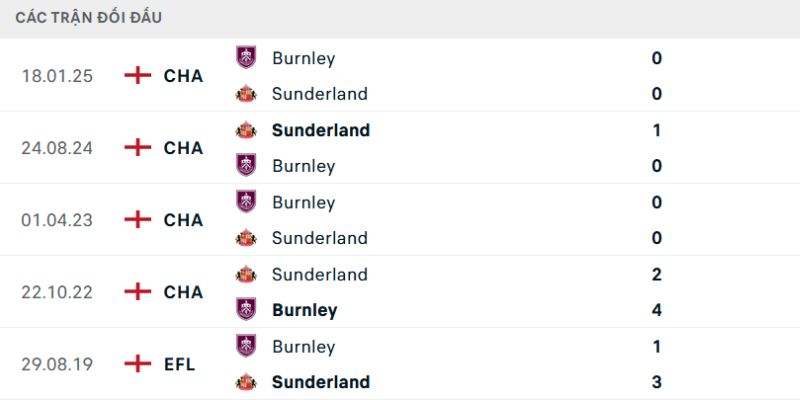Viewport: 800px width, 400px height.
Task: Click the 24.08.24 match date
Action: click(x=57, y=148)
